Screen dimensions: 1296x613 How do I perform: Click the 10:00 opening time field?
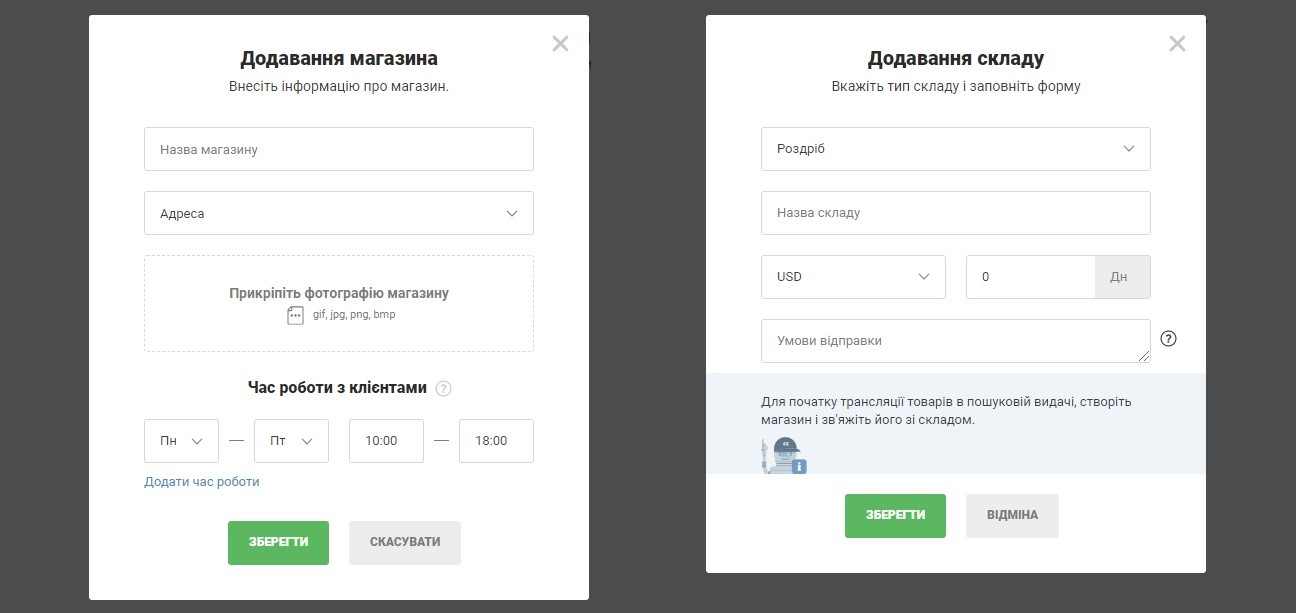(x=386, y=441)
